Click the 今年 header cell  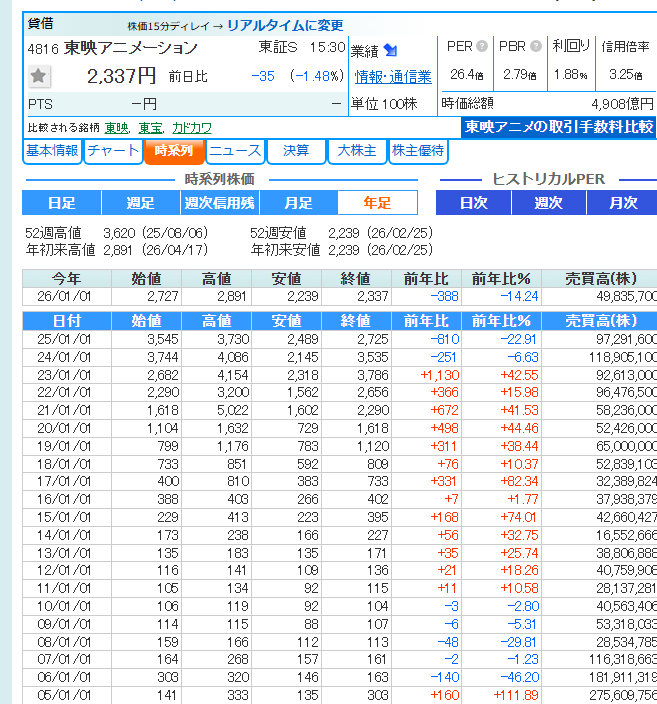pos(67,279)
